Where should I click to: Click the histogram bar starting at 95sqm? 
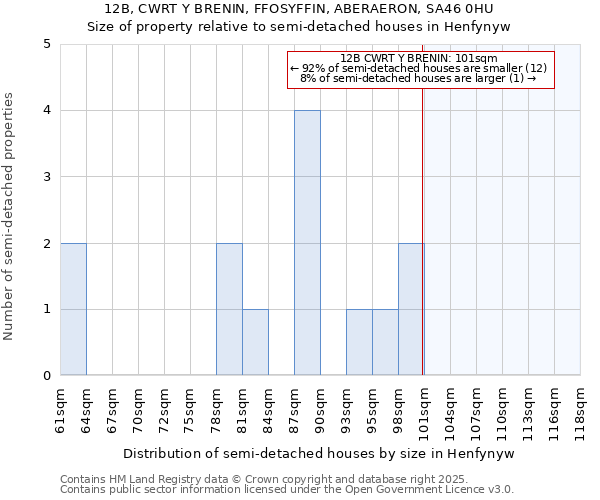click(386, 342)
